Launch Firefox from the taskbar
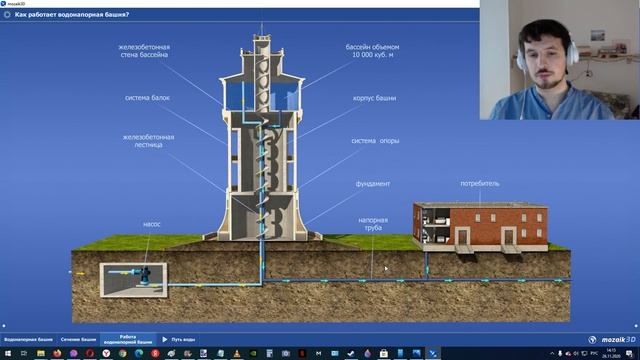 click(57, 353)
